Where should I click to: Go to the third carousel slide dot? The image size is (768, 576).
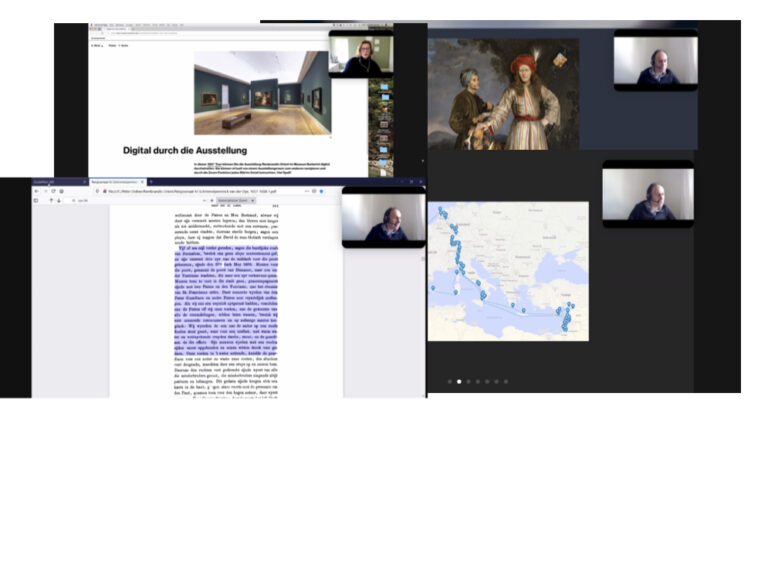pyautogui.click(x=468, y=382)
